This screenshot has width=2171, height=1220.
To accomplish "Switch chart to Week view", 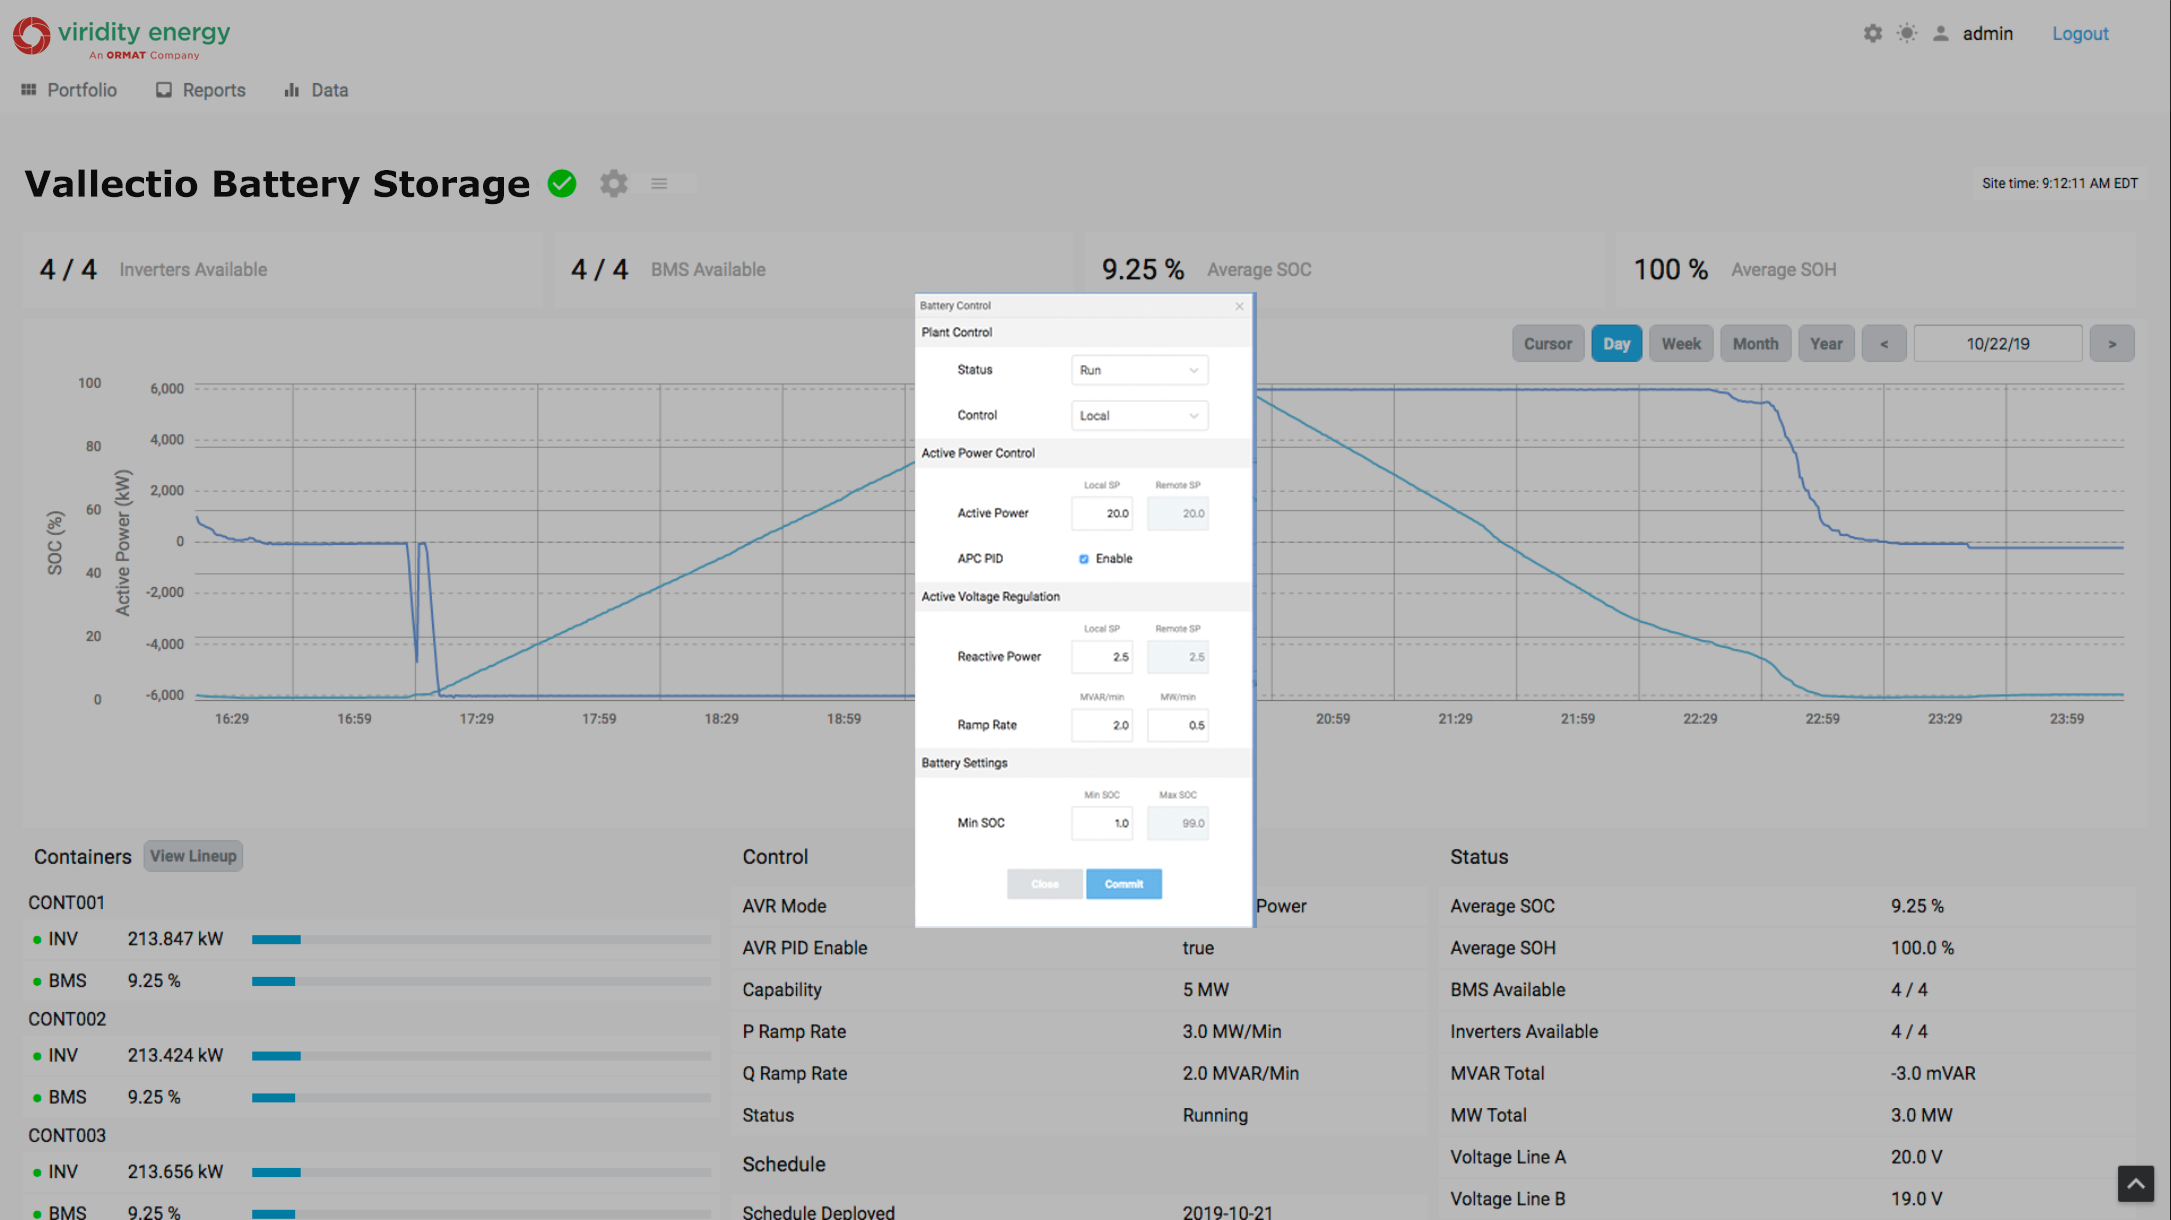I will pos(1681,344).
